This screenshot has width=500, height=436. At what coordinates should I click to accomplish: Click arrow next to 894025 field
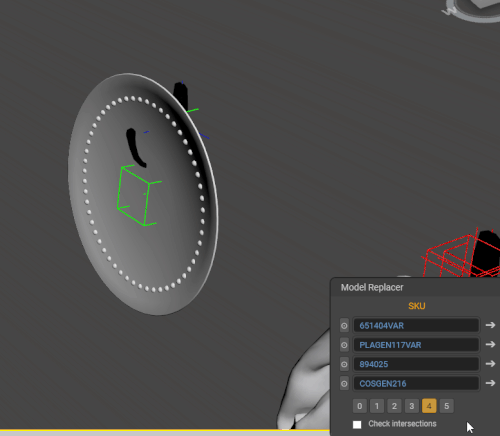pyautogui.click(x=490, y=364)
